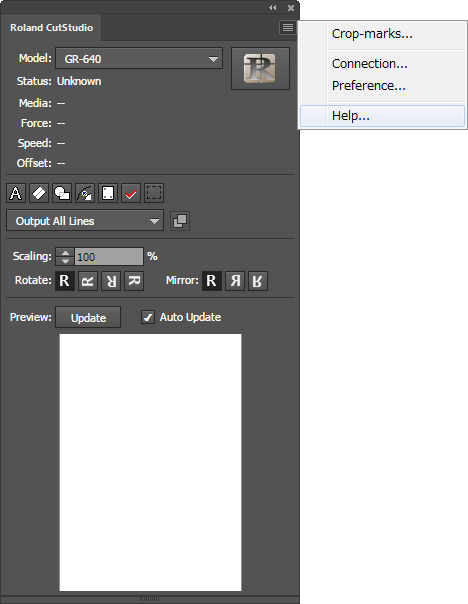Select the upside-down R rotate option
Image resolution: width=468 pixels, height=604 pixels.
(111, 281)
